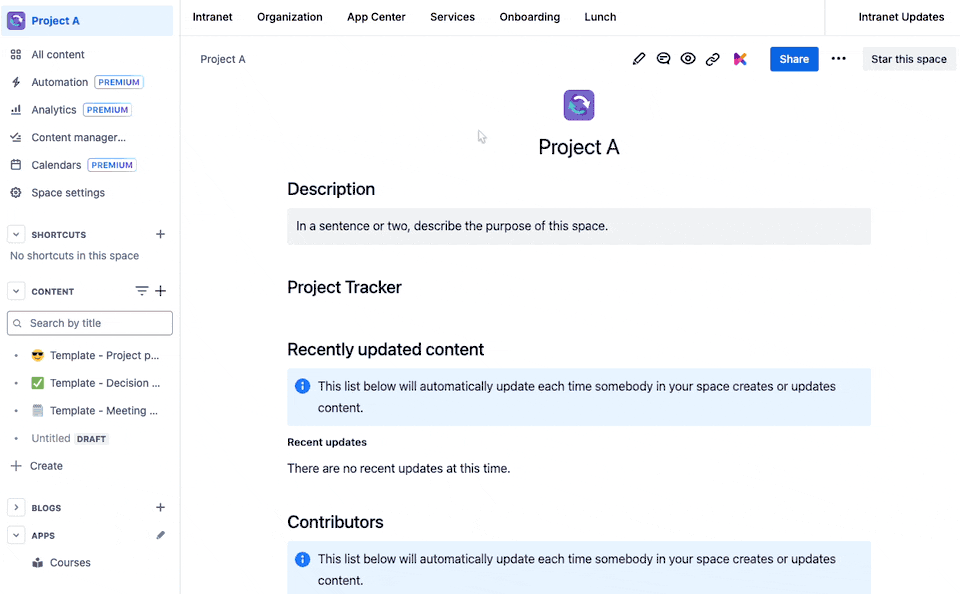Click the blue Share button
Screen dimensions: 960x594
click(x=794, y=59)
